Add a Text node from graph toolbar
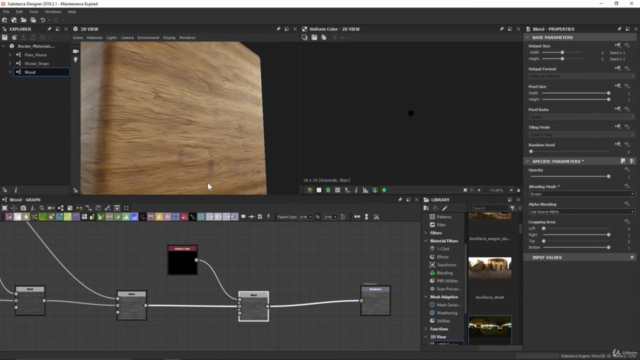This screenshot has width=640, height=360. (x=168, y=217)
